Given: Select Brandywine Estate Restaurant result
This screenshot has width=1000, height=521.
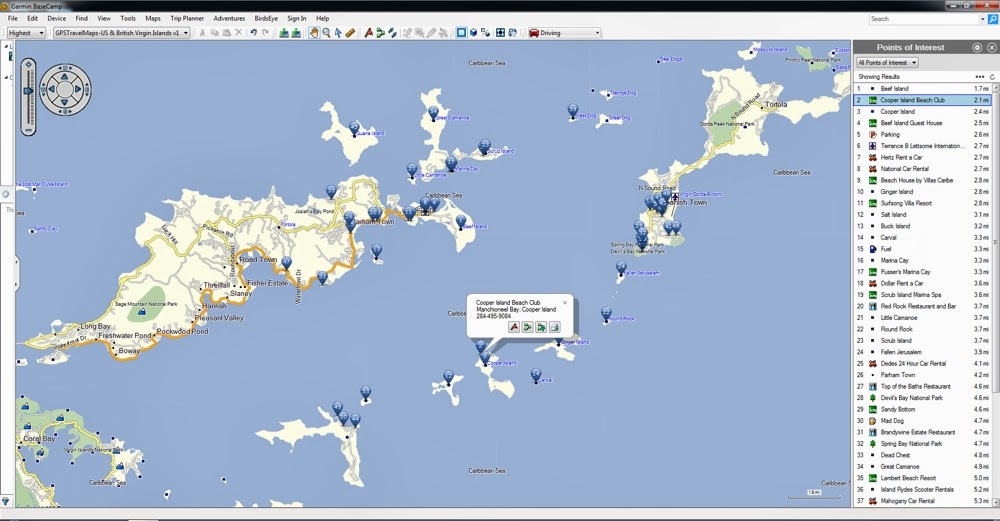Looking at the screenshot, I should pyautogui.click(x=922, y=432).
